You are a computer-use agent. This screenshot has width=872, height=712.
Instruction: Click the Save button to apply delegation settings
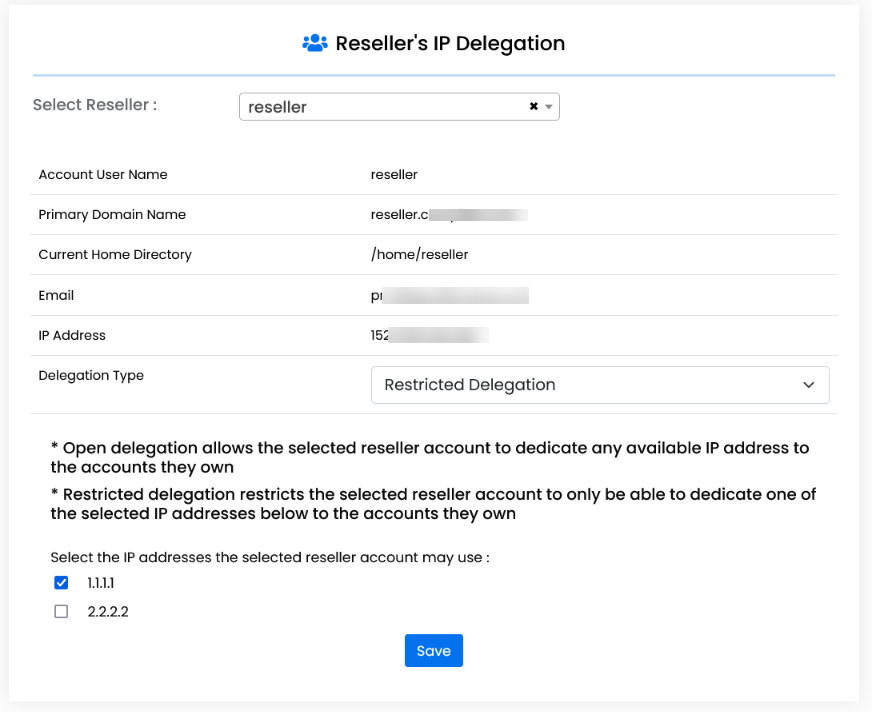click(433, 650)
